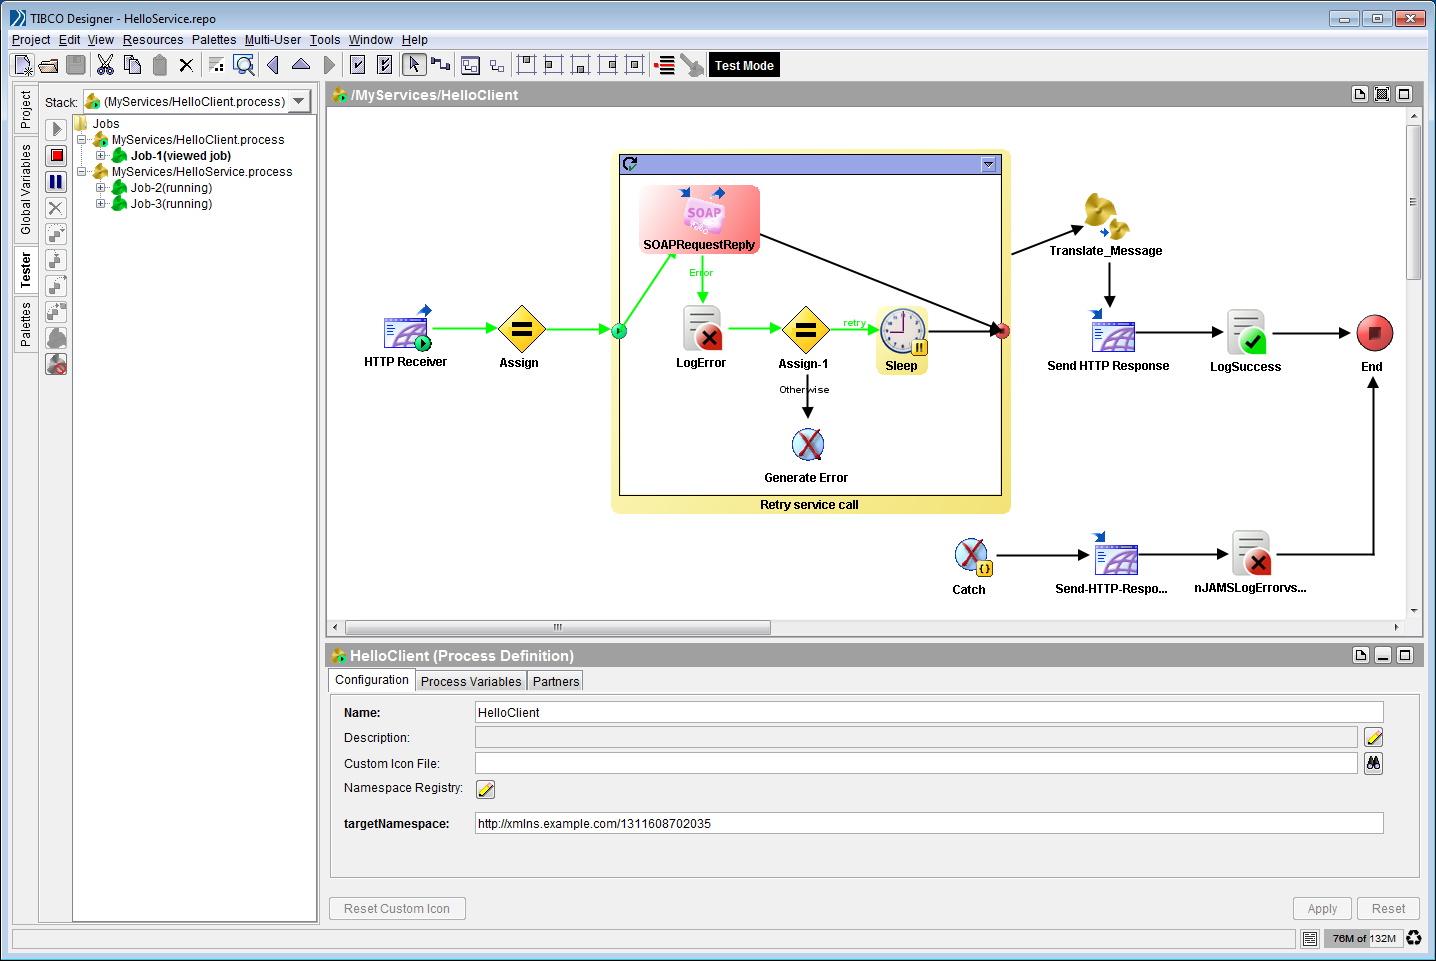Click the canvas horizontal scrollbar thumb

click(558, 627)
